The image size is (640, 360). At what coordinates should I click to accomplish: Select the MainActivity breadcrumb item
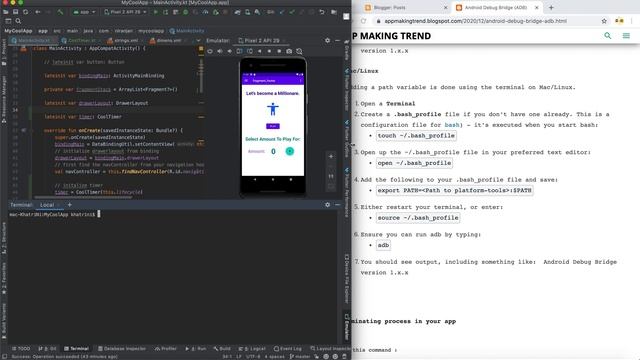187,31
